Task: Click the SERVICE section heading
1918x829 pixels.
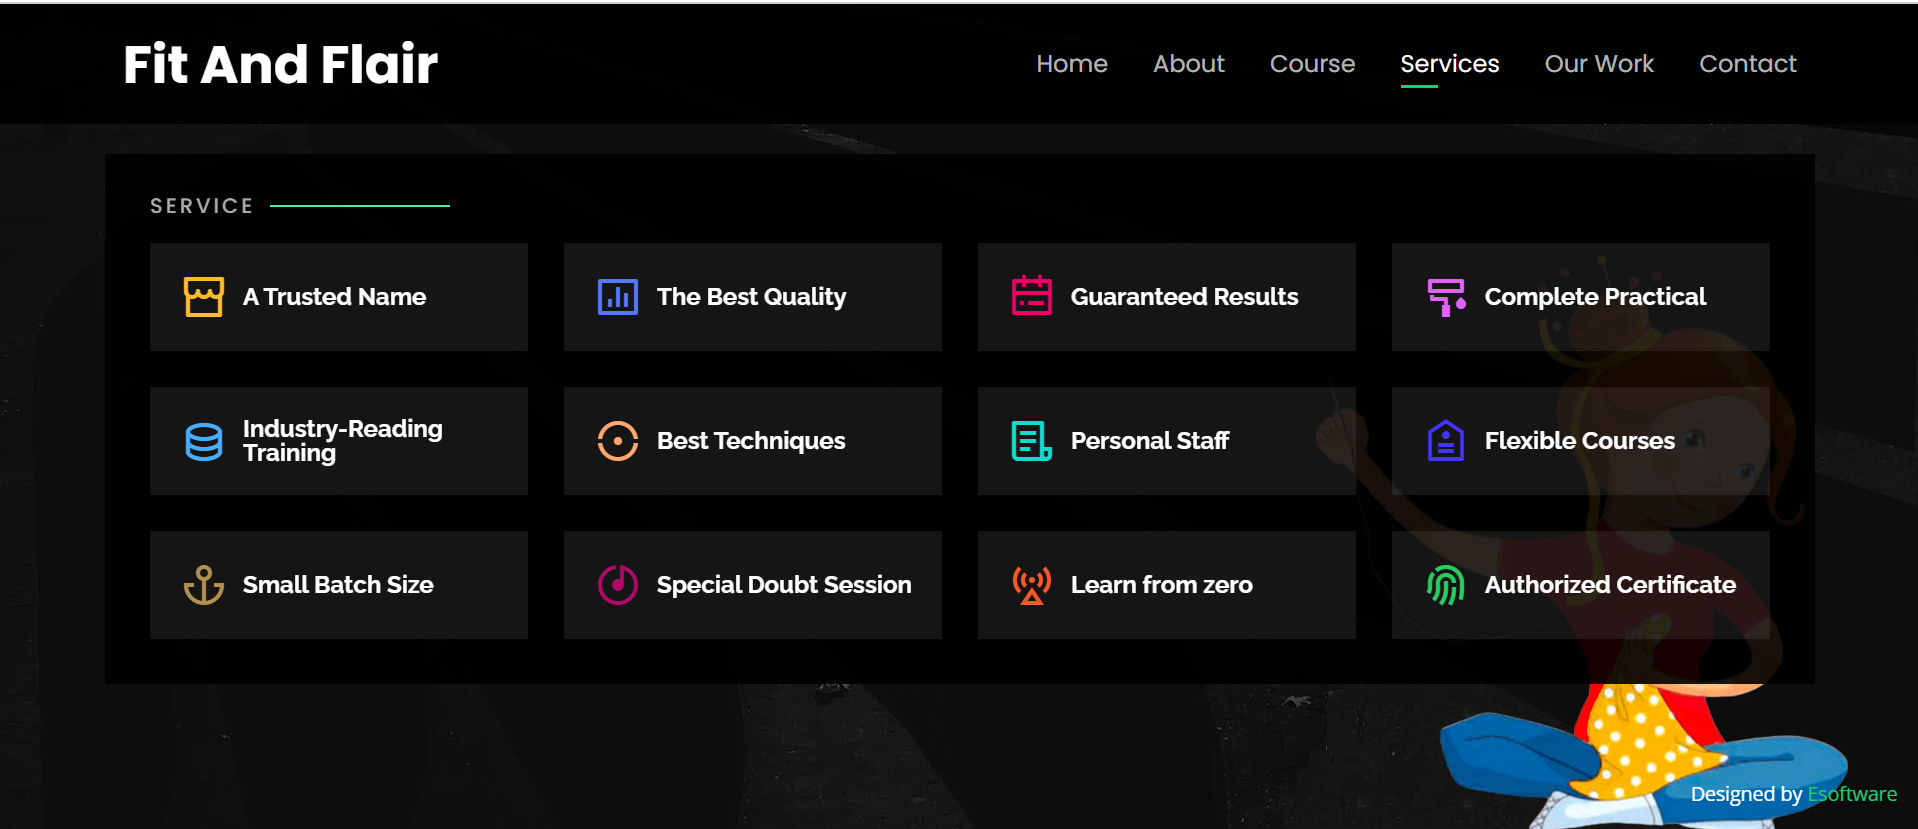Action: tap(202, 206)
